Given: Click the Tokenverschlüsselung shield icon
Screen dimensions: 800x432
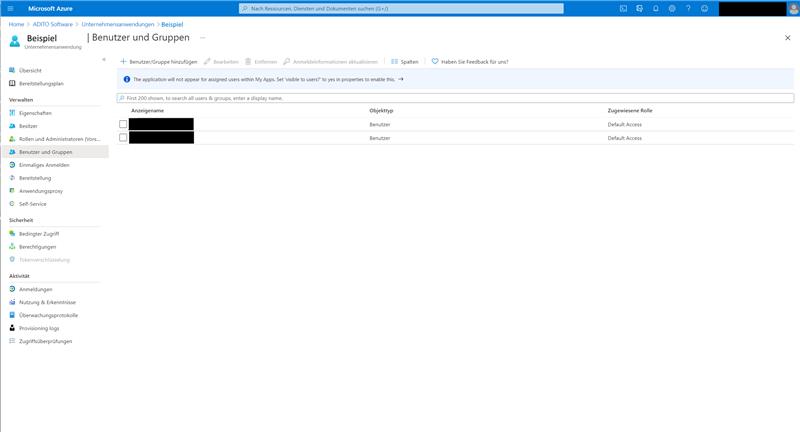Looking at the screenshot, I should pos(12,260).
